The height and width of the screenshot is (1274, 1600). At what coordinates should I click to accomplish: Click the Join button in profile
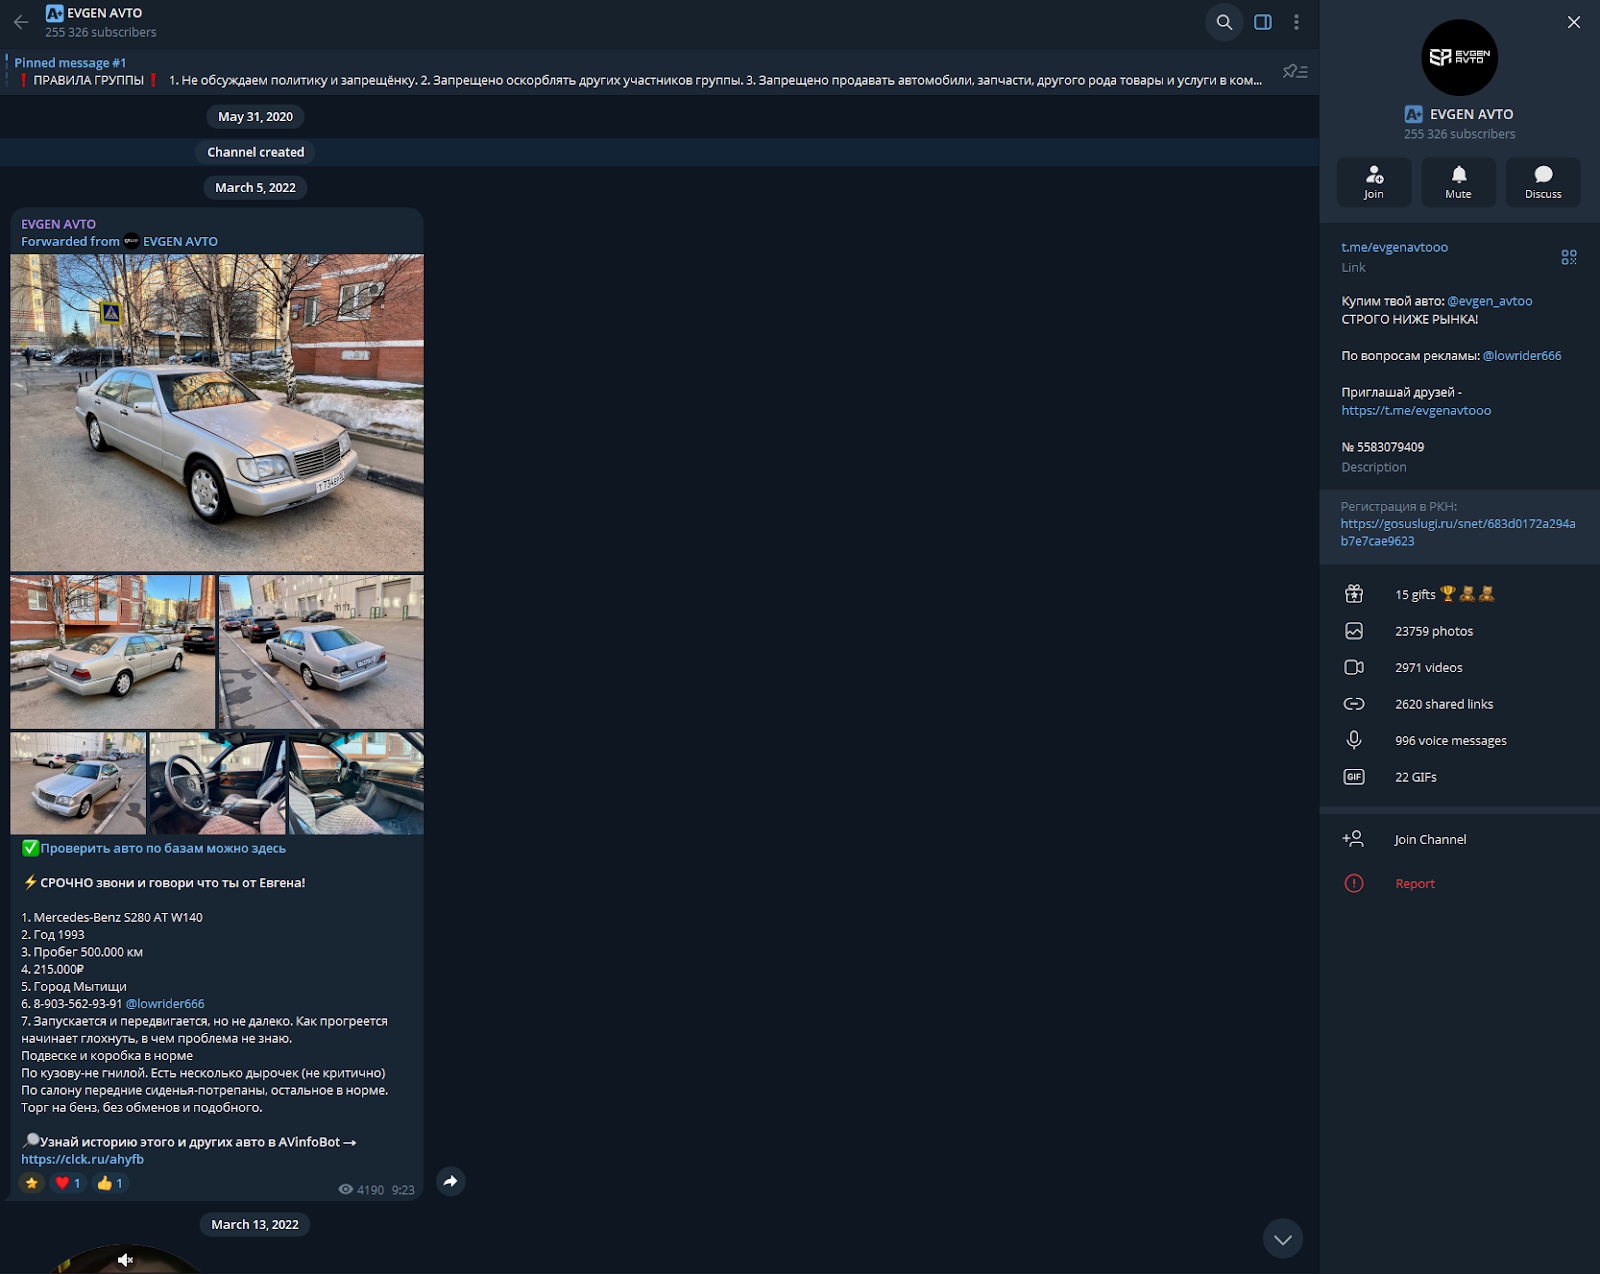pos(1373,182)
